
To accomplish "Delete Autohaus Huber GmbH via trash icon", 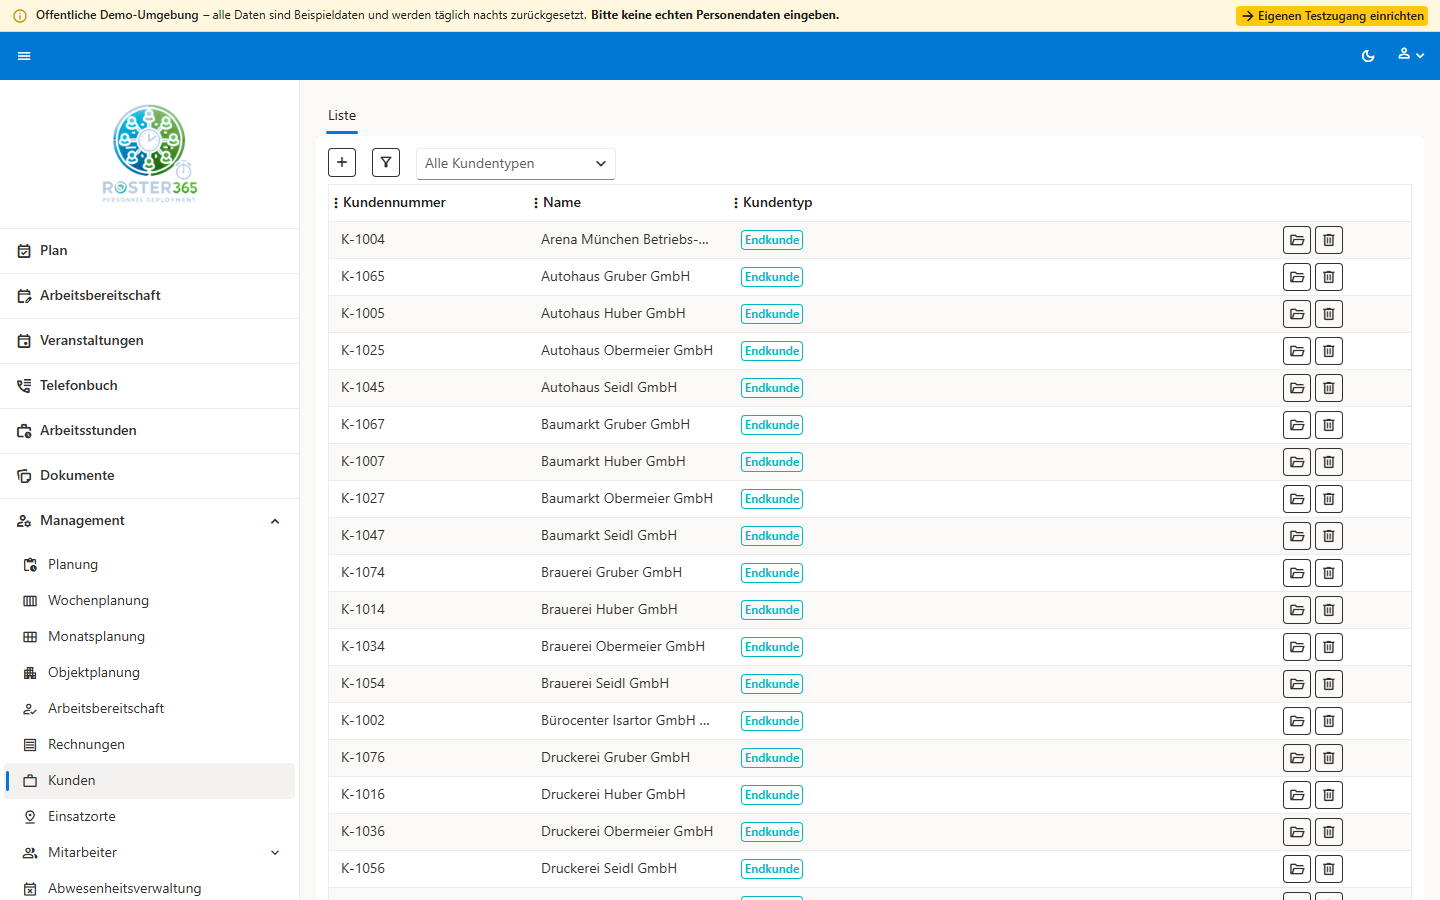I will [1329, 314].
